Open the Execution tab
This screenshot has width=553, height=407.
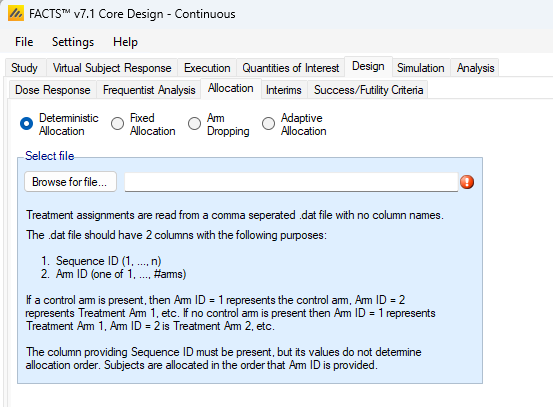pos(207,68)
